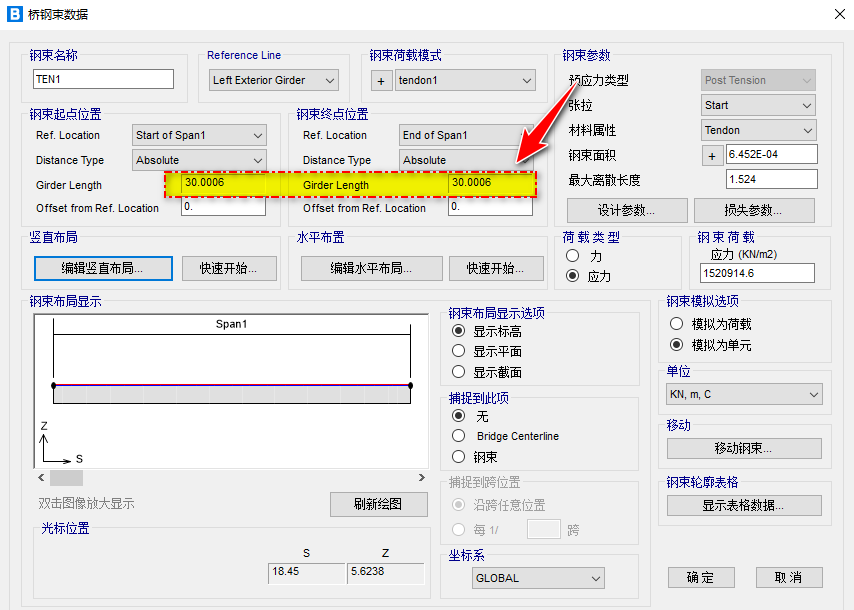Click the 应力 value field 1520914.6
Viewport: 854px width, 610px height.
tap(758, 273)
